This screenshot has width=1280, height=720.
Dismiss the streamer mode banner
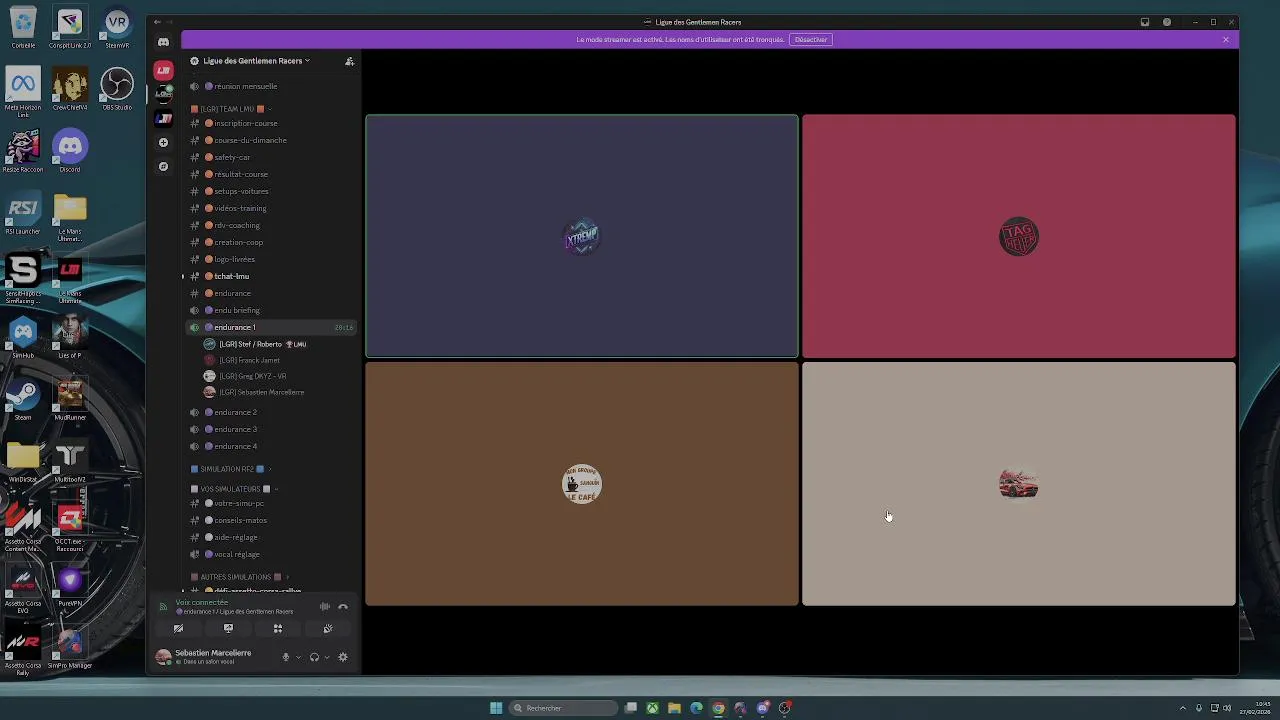pos(1226,40)
